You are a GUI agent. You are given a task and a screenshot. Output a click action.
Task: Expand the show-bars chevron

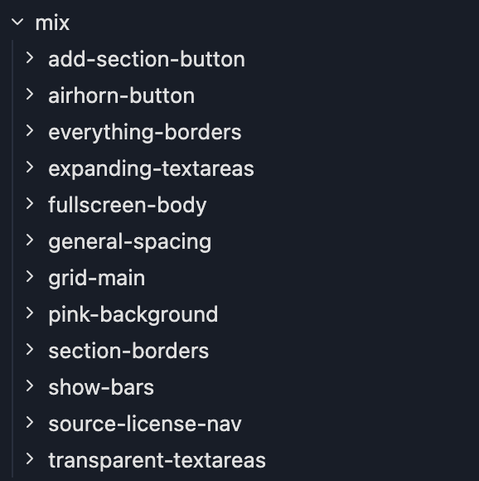[x=30, y=386]
